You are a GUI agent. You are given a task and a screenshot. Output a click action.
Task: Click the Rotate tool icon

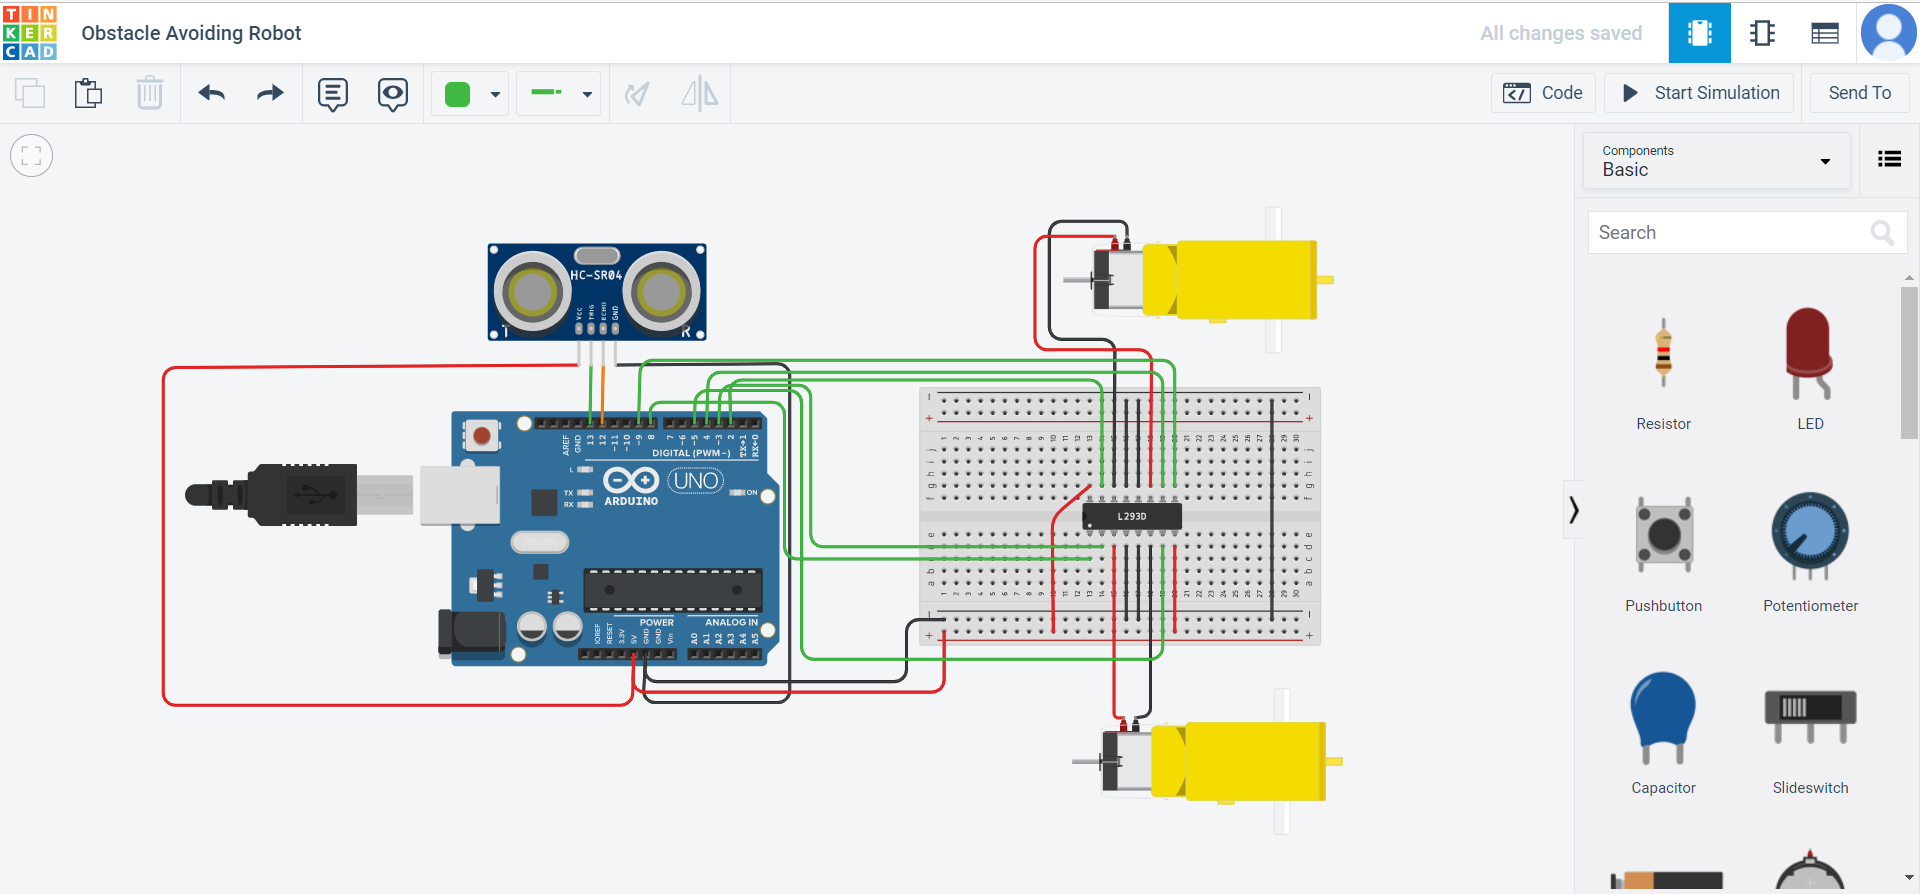coord(637,94)
